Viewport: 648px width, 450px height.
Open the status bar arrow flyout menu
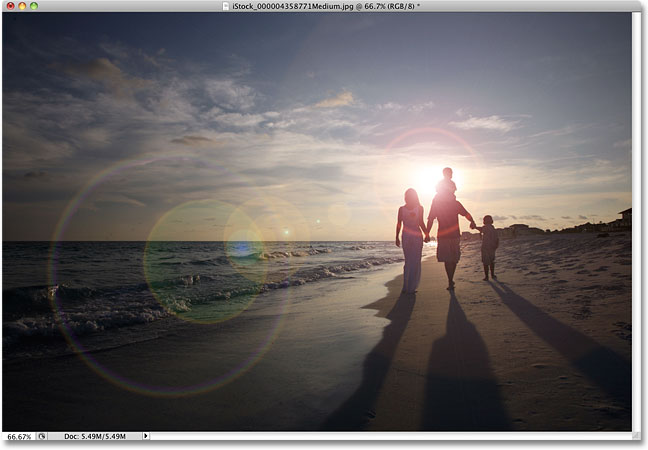click(x=145, y=436)
